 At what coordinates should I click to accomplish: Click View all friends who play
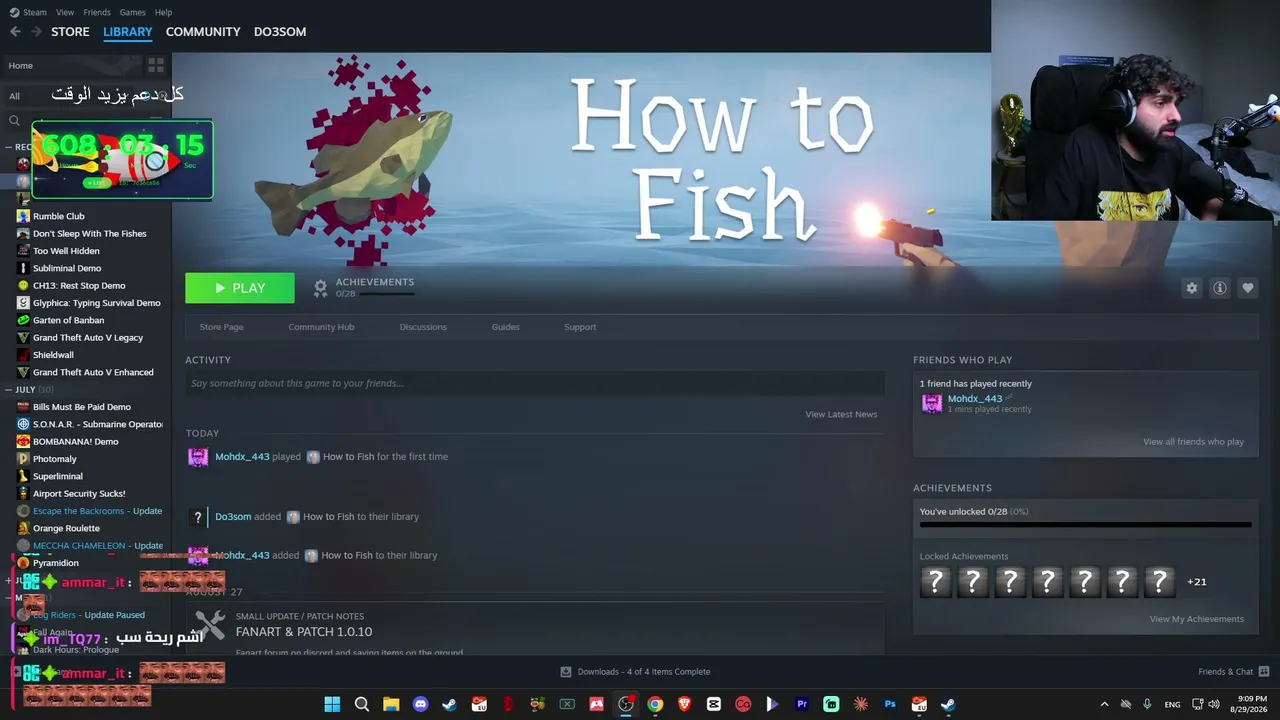coord(1194,442)
